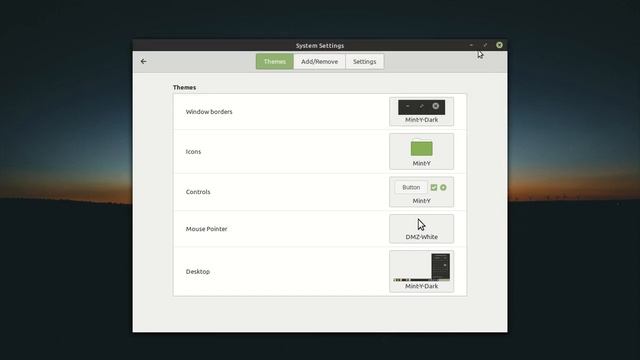640x360 pixels.
Task: Open the Mouse Pointer DMZ-White selector
Action: click(421, 229)
